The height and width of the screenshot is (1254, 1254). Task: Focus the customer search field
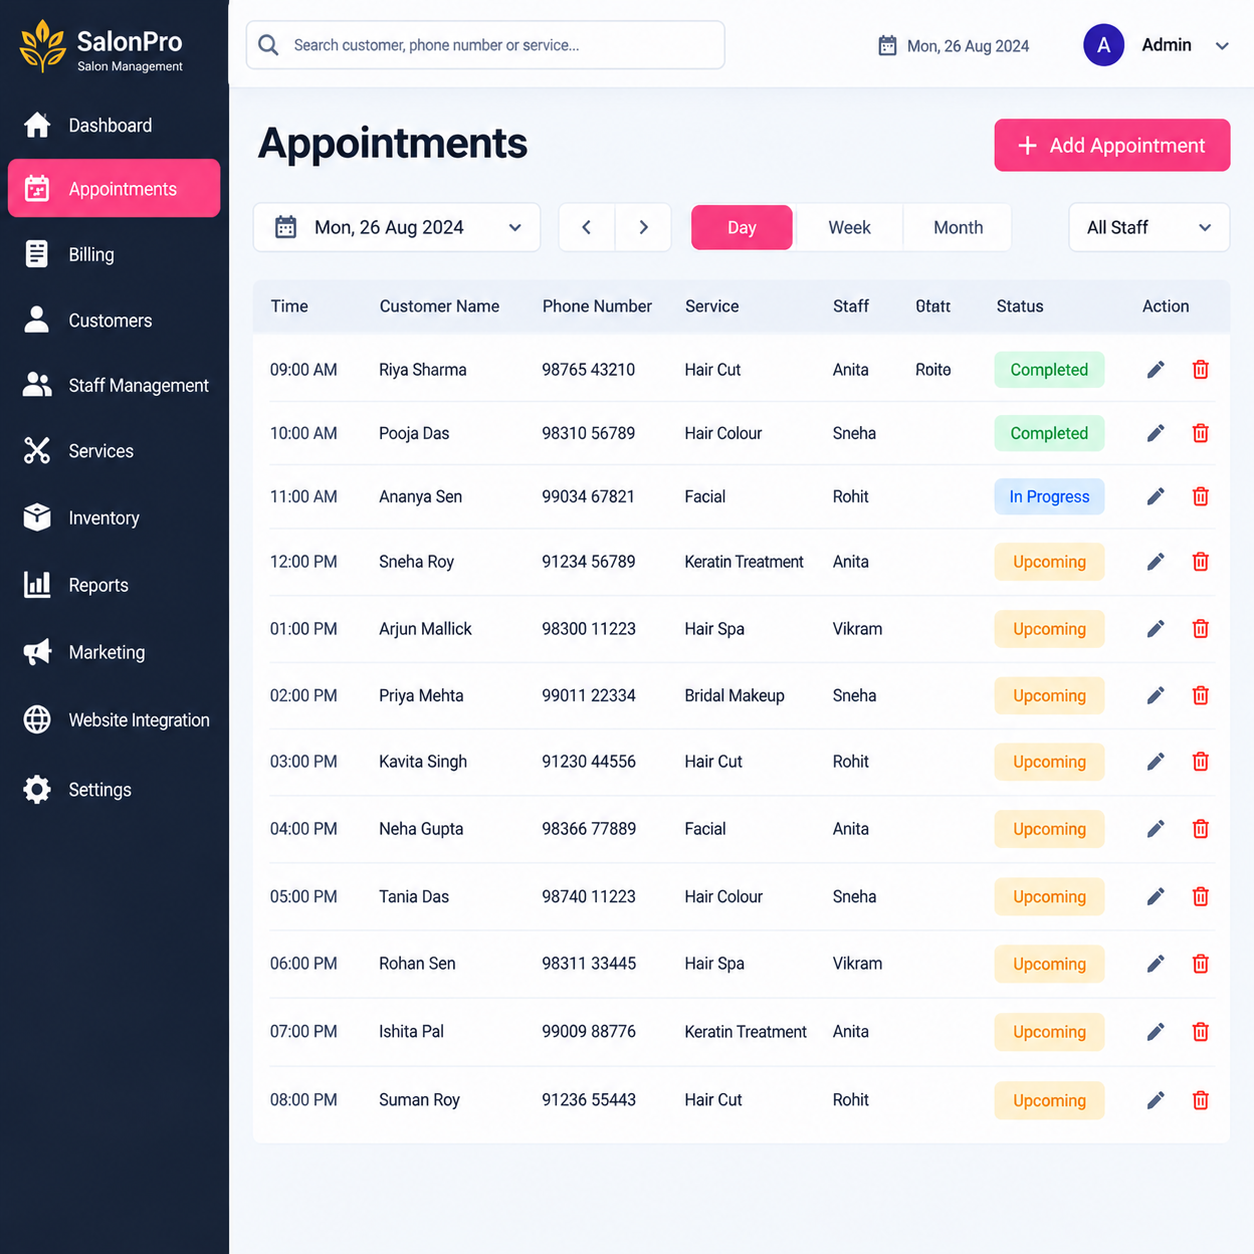(485, 45)
